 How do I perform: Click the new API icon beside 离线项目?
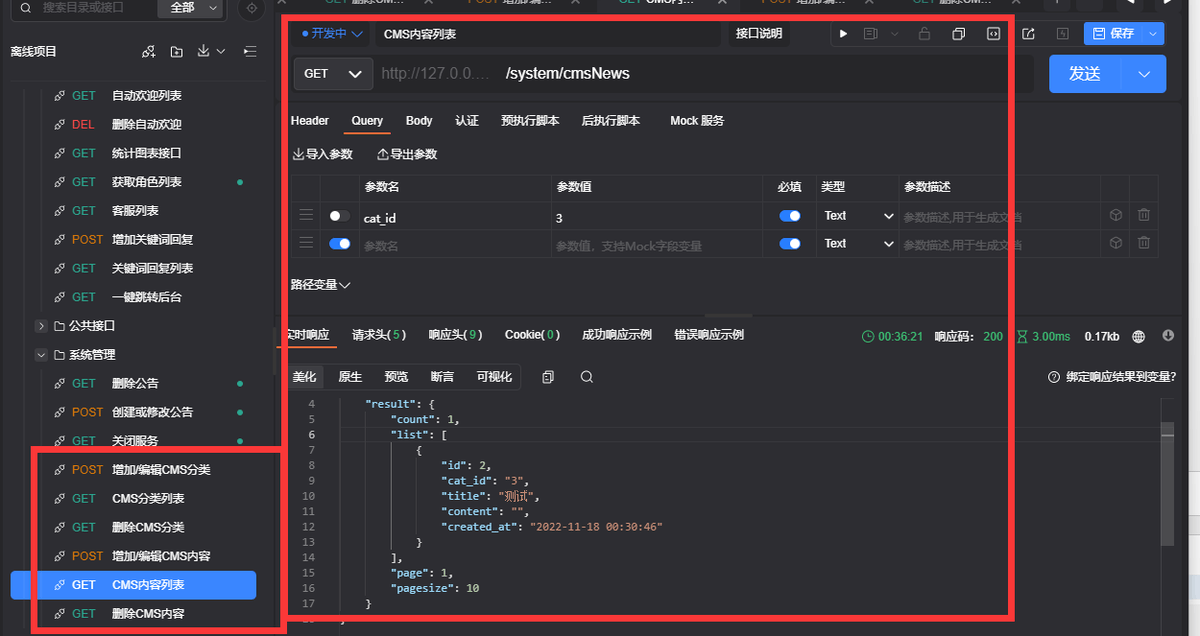[x=149, y=51]
